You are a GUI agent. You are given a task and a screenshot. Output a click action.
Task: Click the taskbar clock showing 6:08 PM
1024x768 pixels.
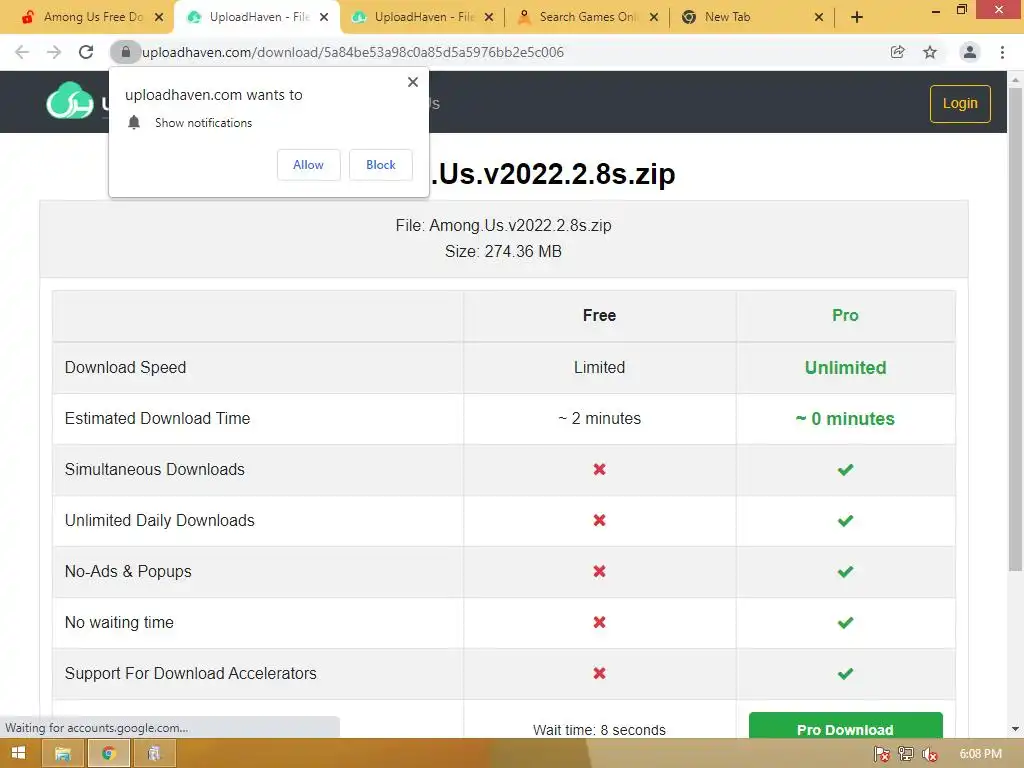tap(980, 754)
